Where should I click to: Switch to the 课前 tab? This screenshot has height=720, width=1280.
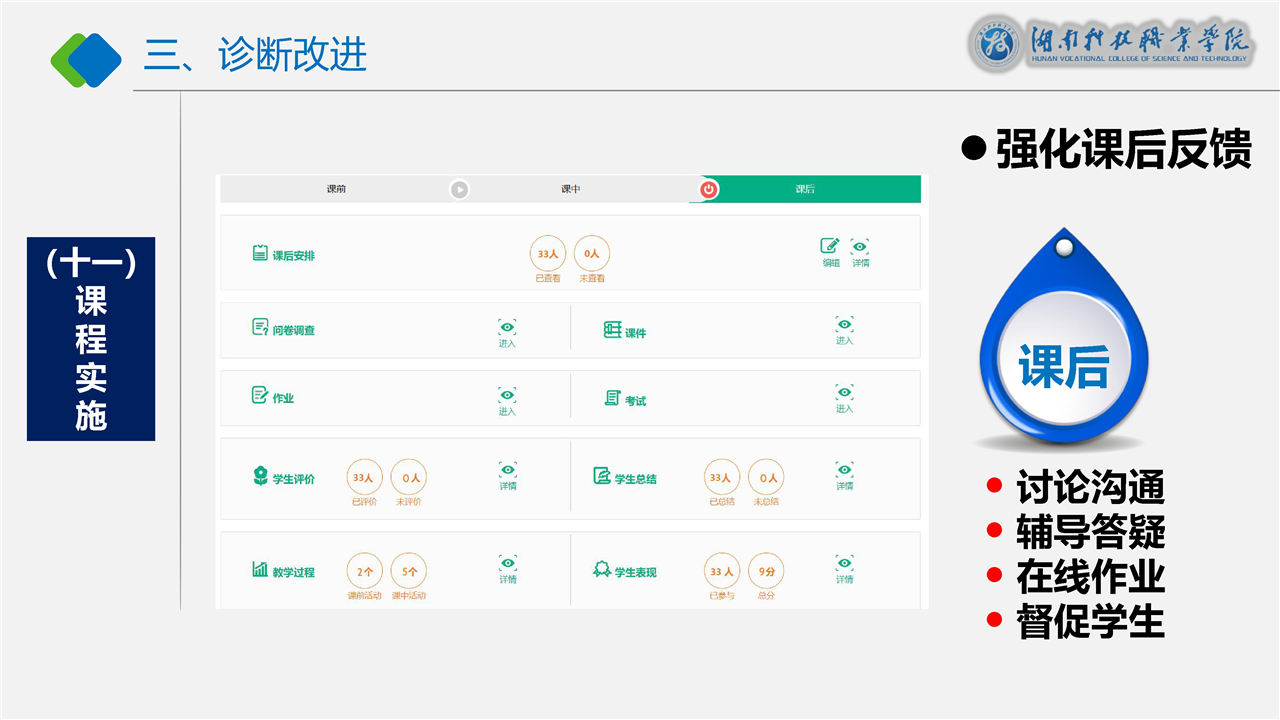(x=336, y=189)
